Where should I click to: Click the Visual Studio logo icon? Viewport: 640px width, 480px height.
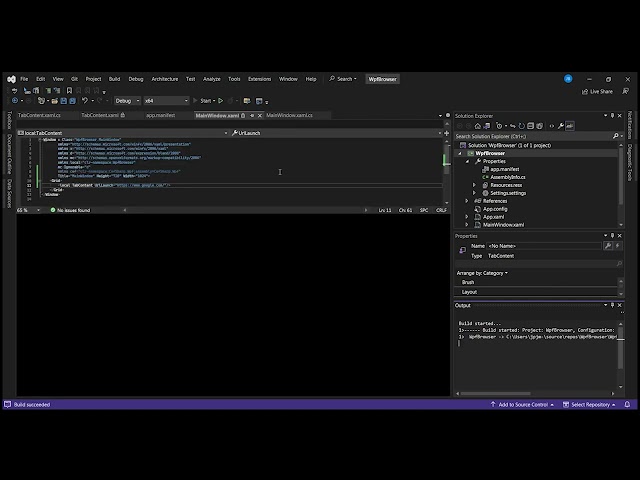click(11, 79)
